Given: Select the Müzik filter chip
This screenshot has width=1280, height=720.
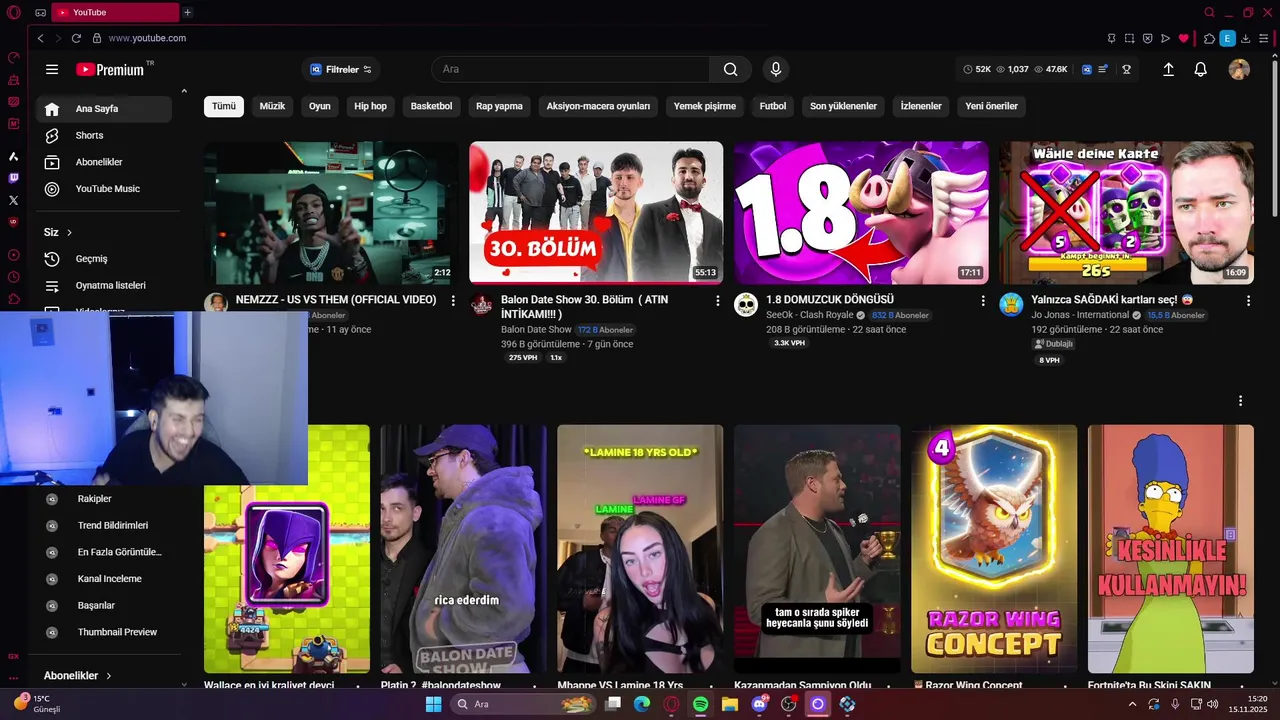Looking at the screenshot, I should 272,106.
